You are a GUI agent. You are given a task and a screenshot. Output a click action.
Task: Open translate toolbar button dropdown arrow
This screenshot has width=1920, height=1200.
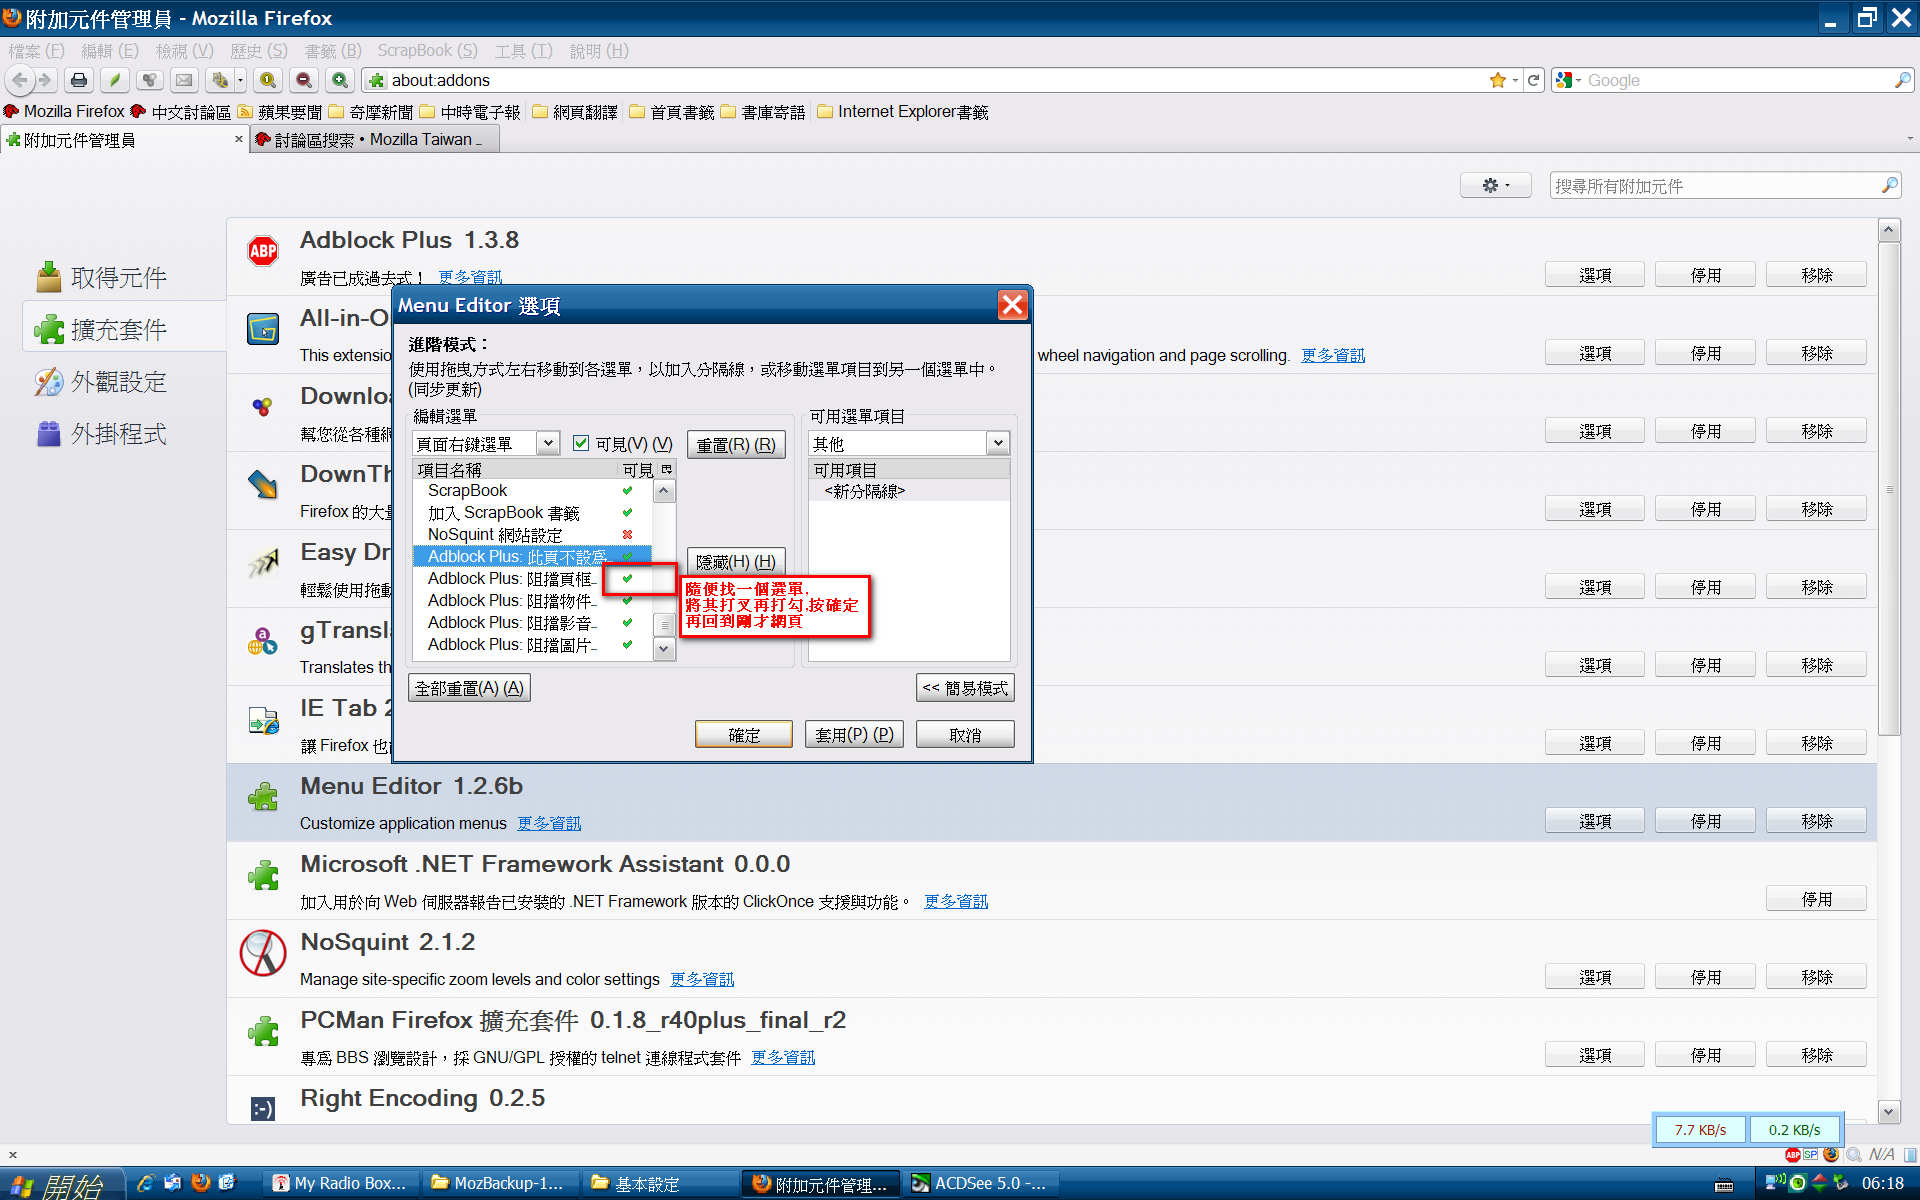tap(240, 80)
